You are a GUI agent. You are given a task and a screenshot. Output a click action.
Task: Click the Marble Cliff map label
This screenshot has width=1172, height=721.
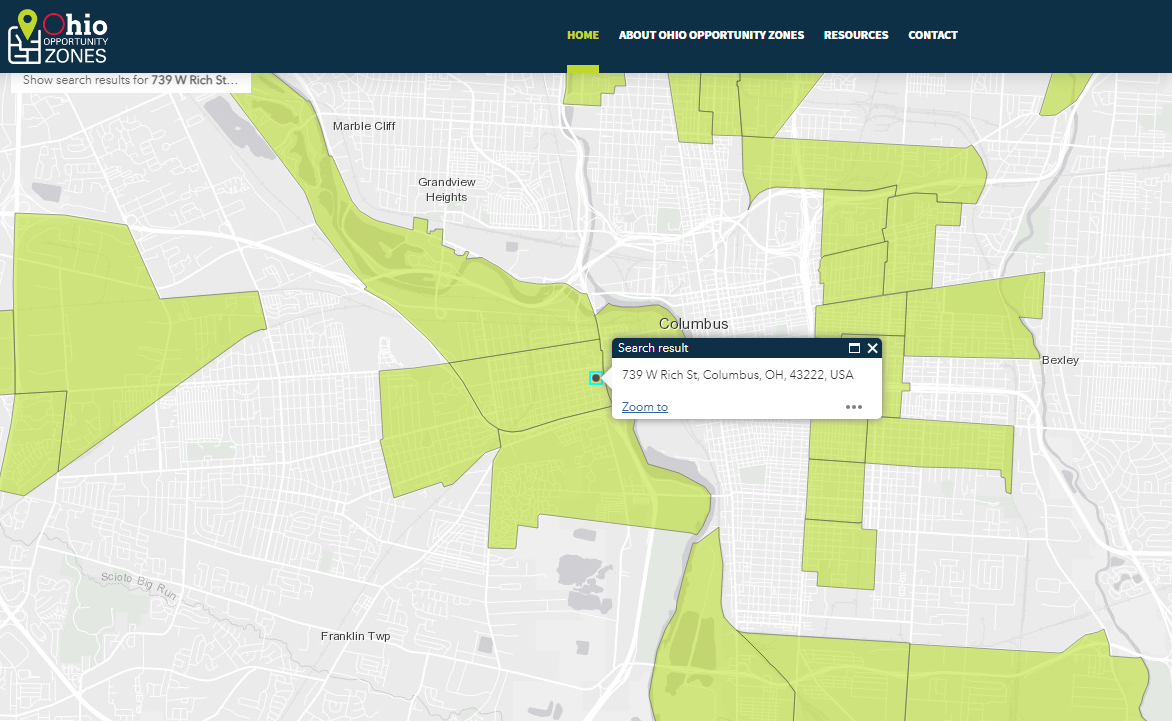coord(364,126)
